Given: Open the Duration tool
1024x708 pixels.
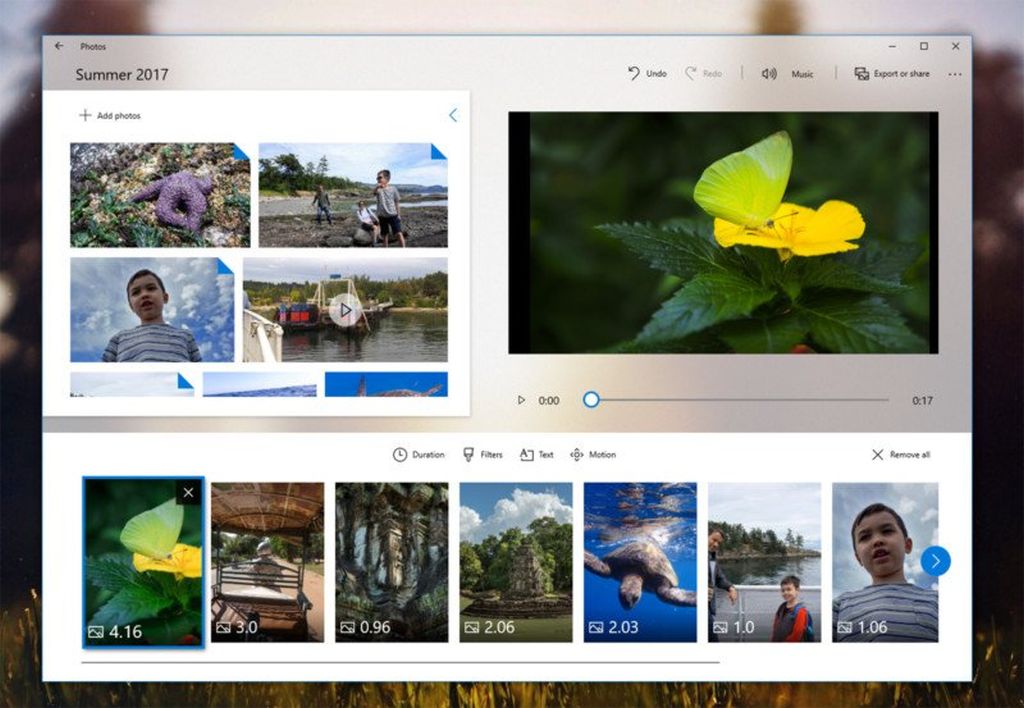Looking at the screenshot, I should click(418, 454).
